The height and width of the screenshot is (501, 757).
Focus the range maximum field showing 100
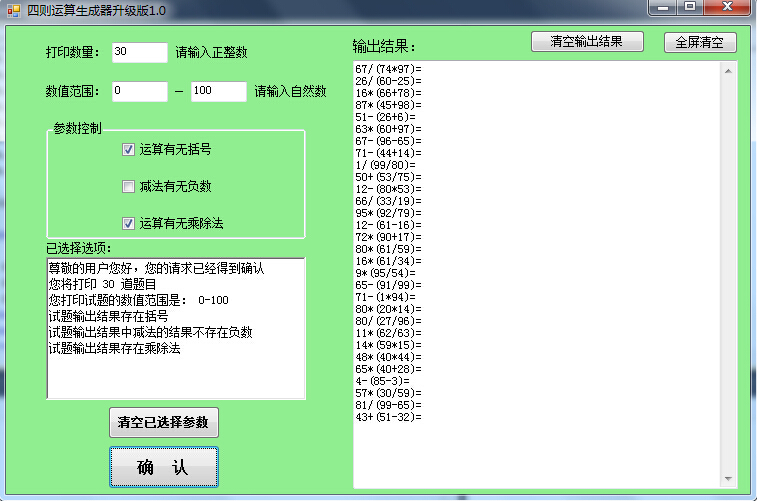pyautogui.click(x=219, y=91)
